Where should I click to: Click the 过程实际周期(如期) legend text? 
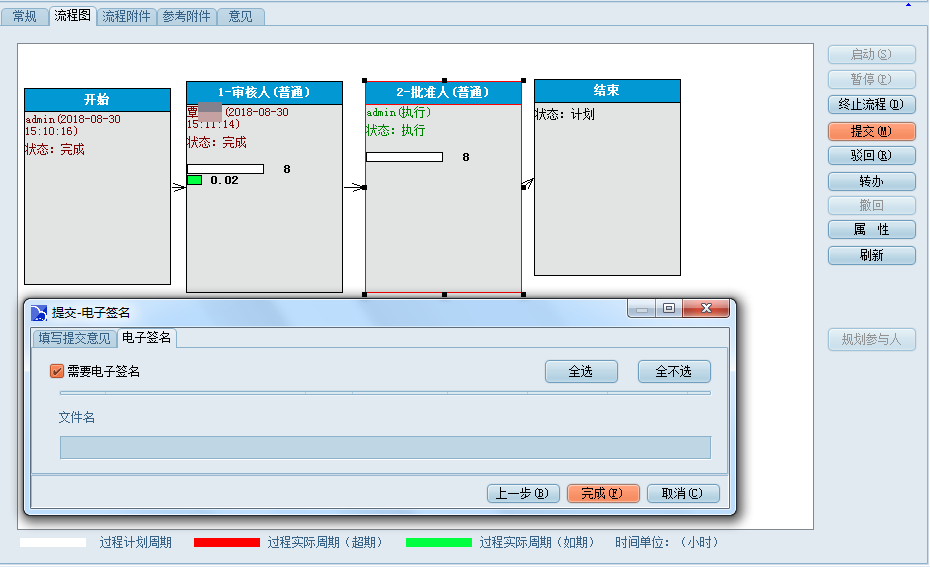pyautogui.click(x=537, y=543)
